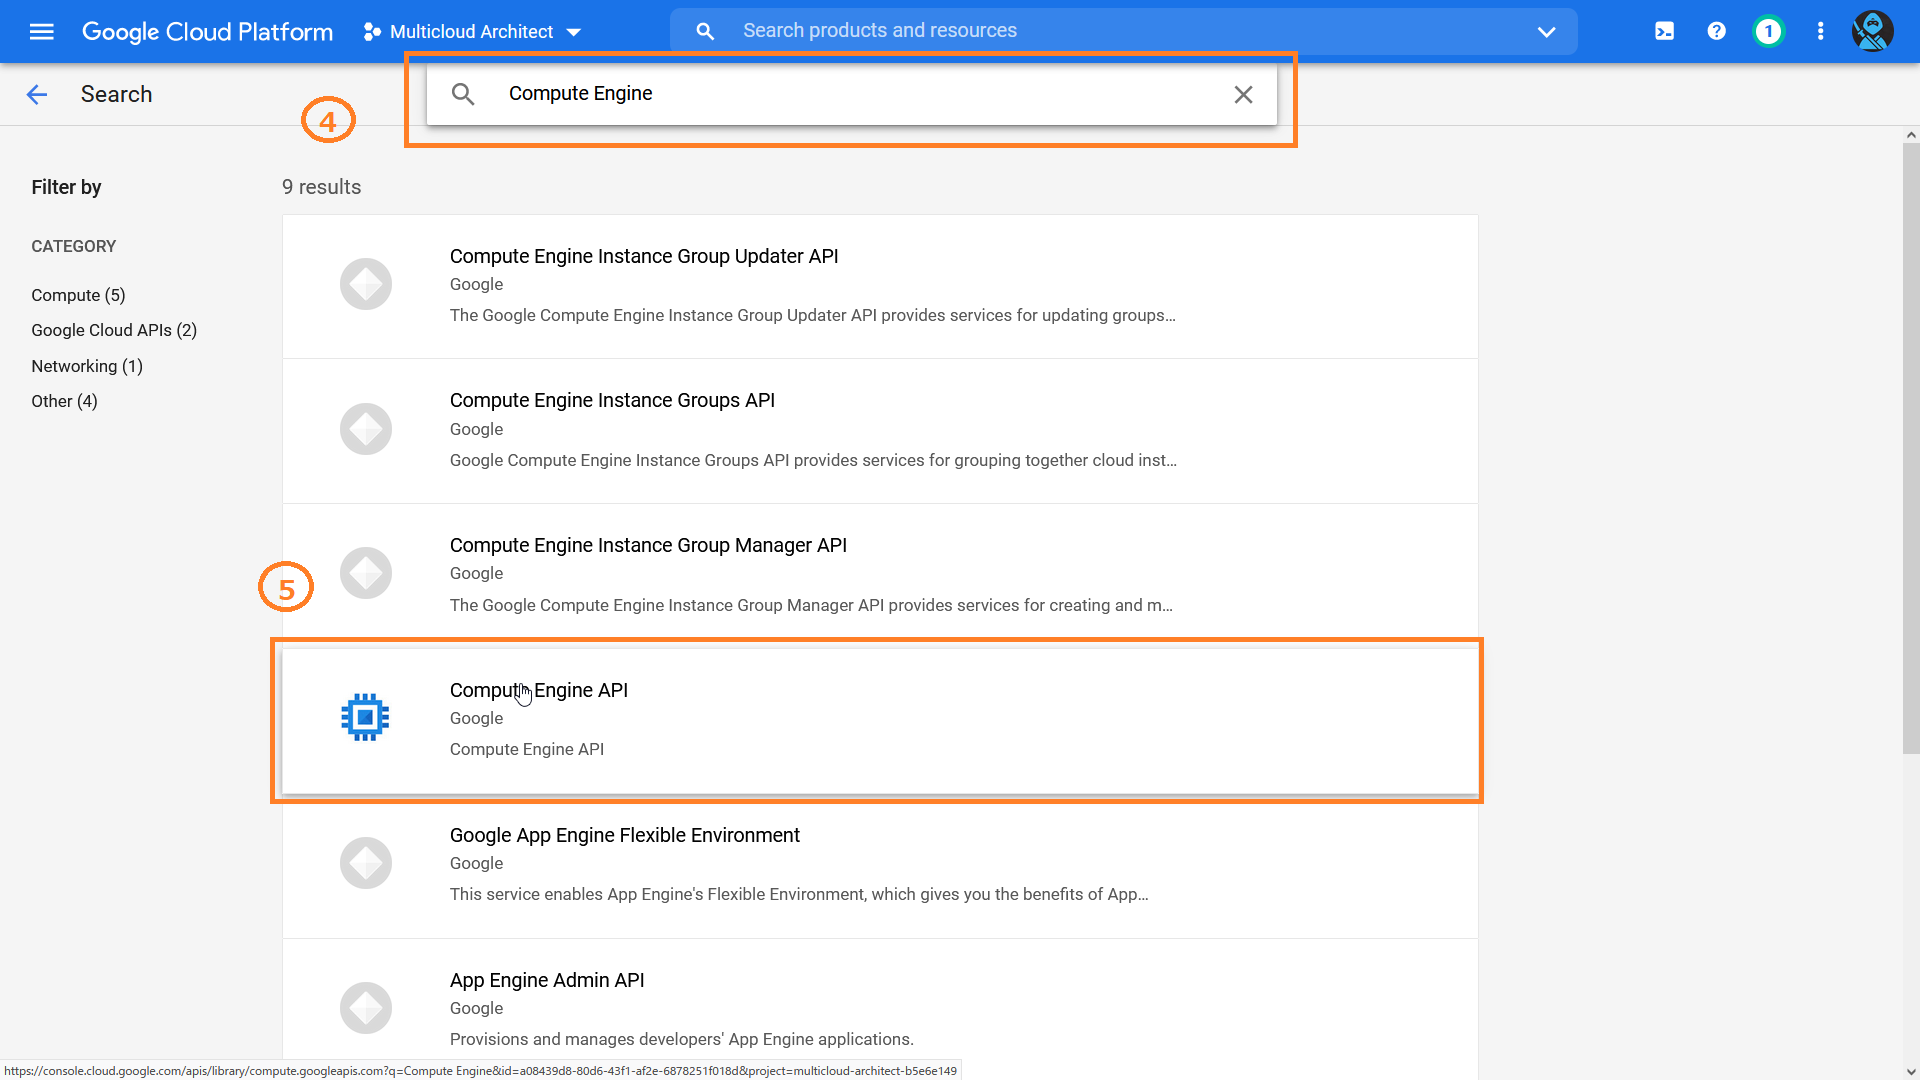Click the scrollbar up arrow
This screenshot has height=1080, width=1920.
pyautogui.click(x=1910, y=134)
